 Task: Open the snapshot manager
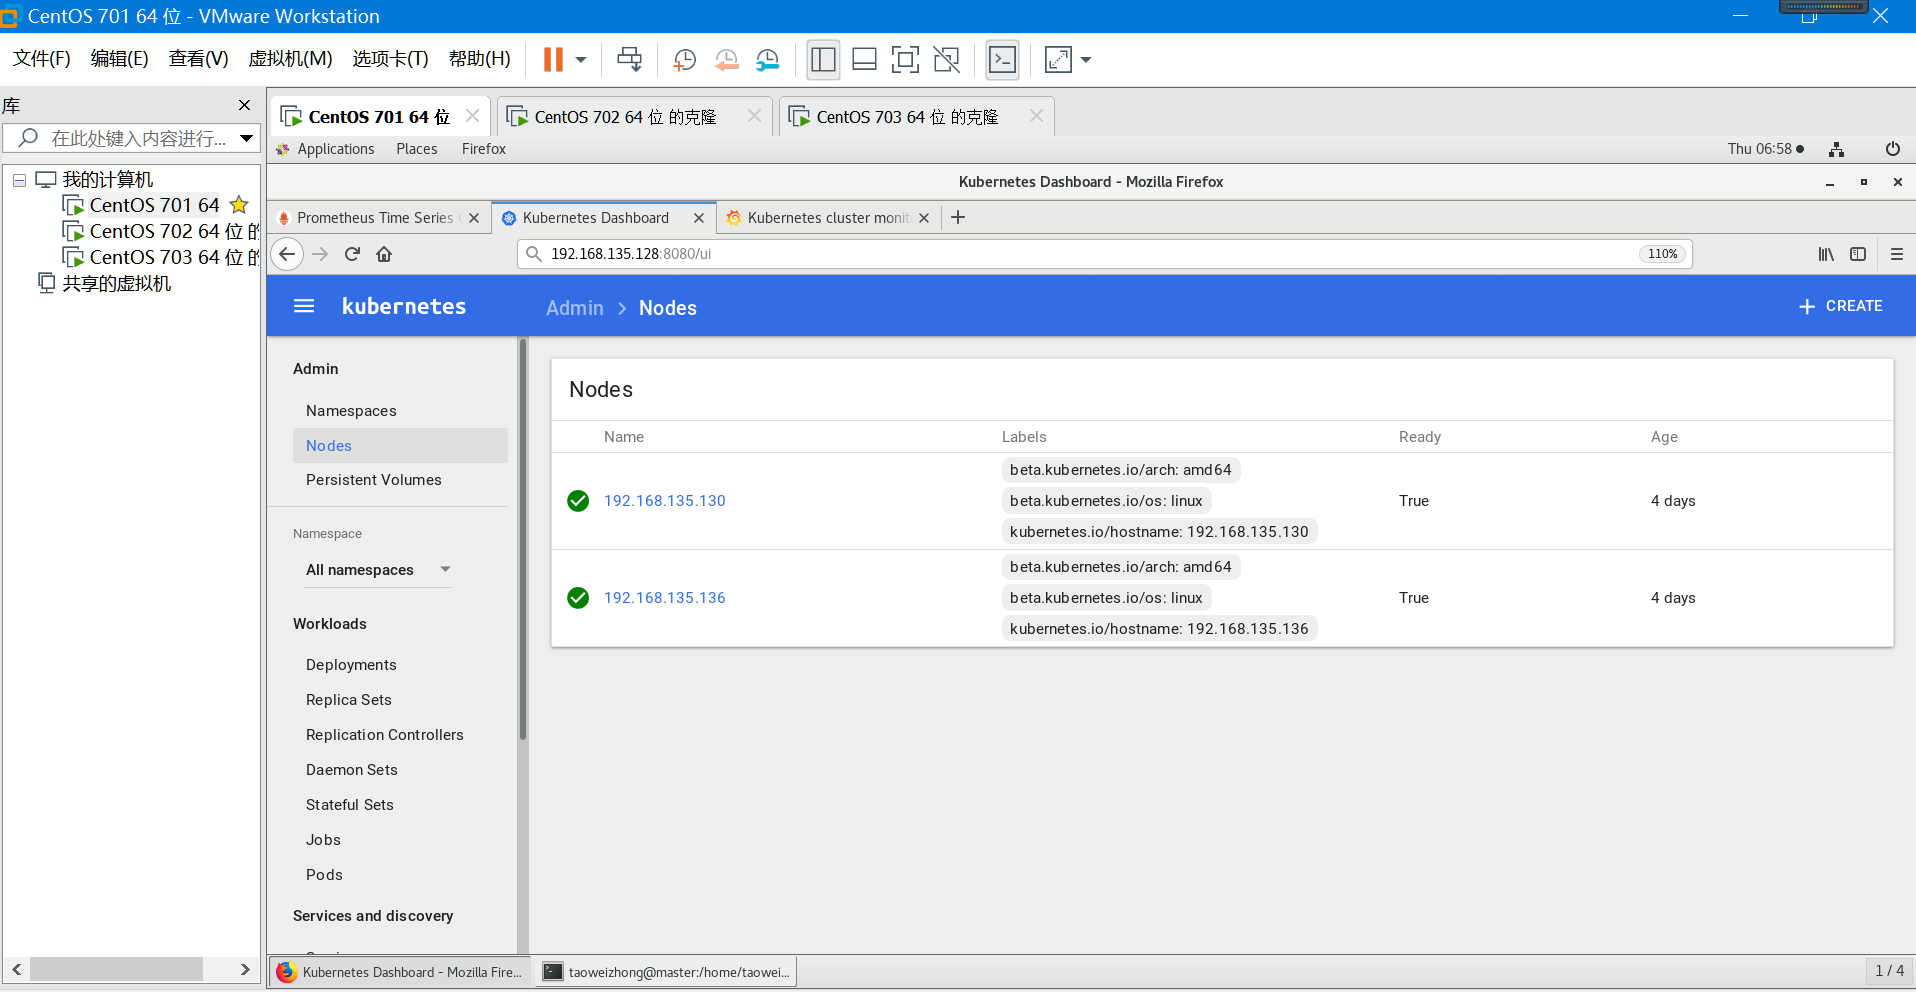[x=768, y=60]
